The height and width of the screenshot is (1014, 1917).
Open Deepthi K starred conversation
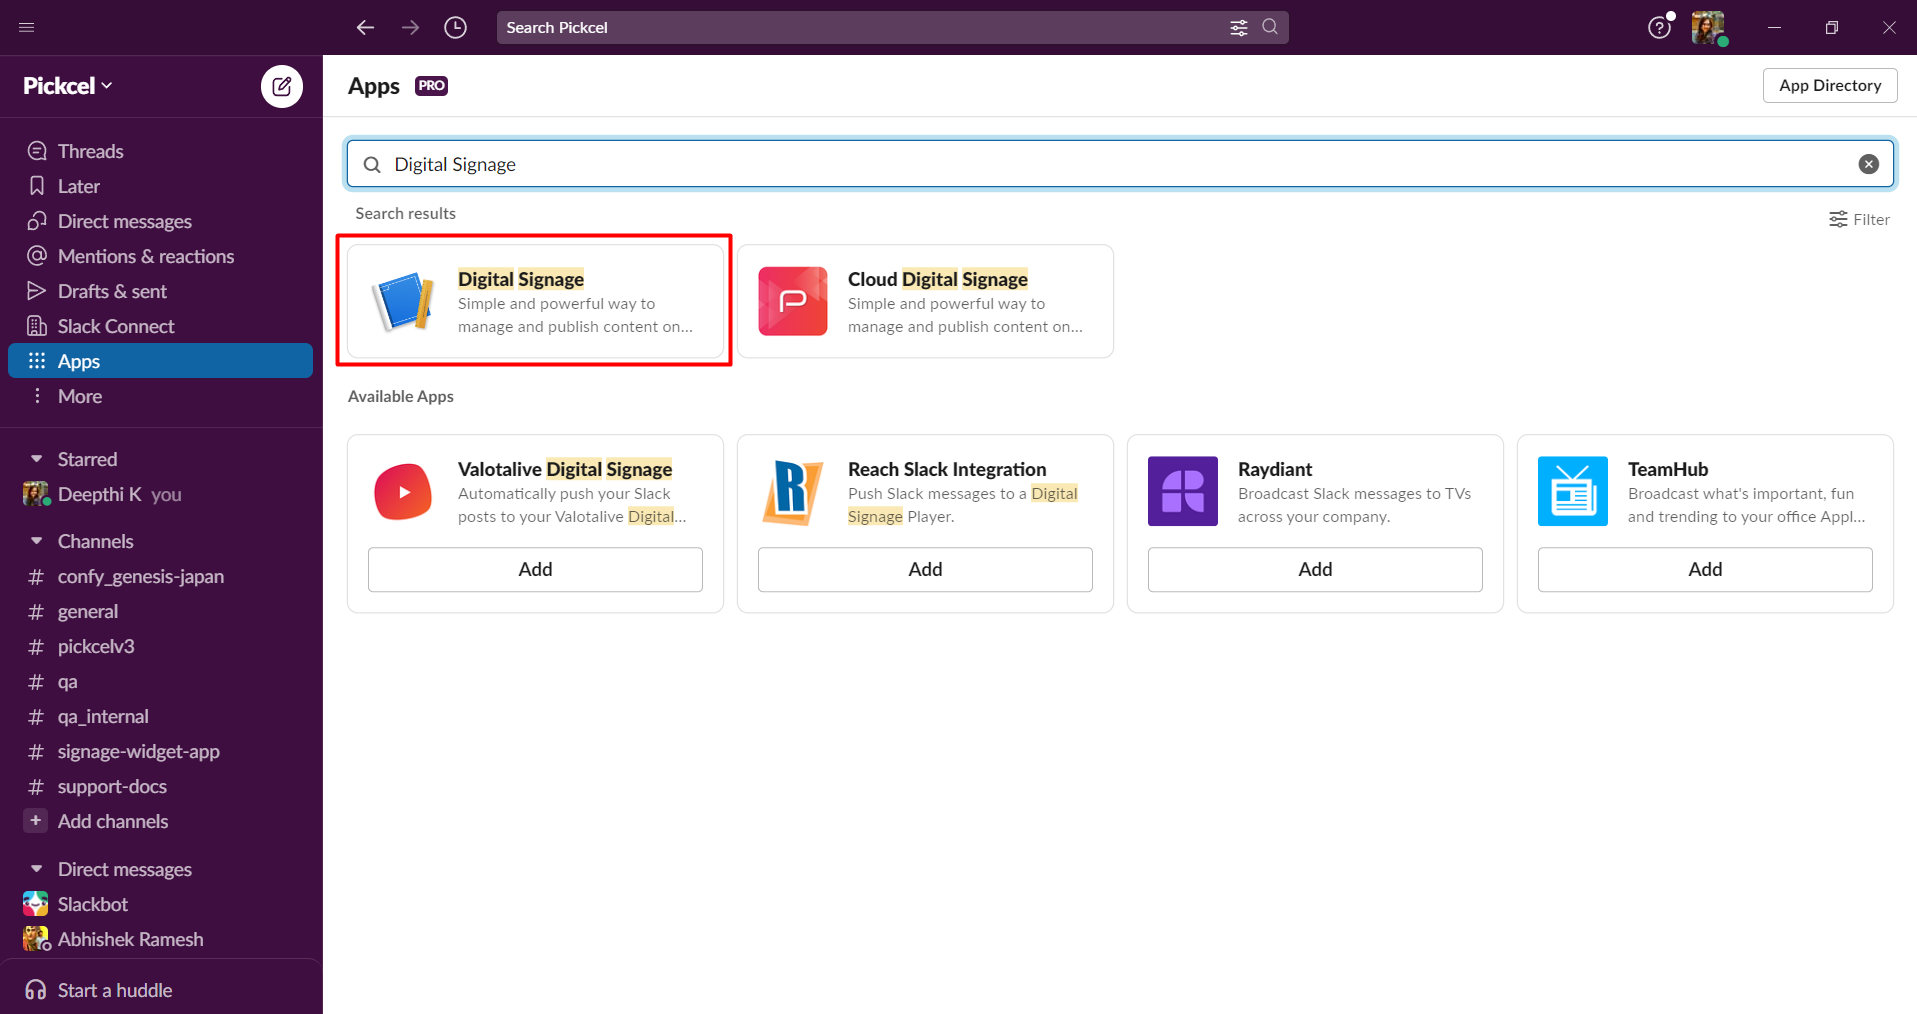160,494
